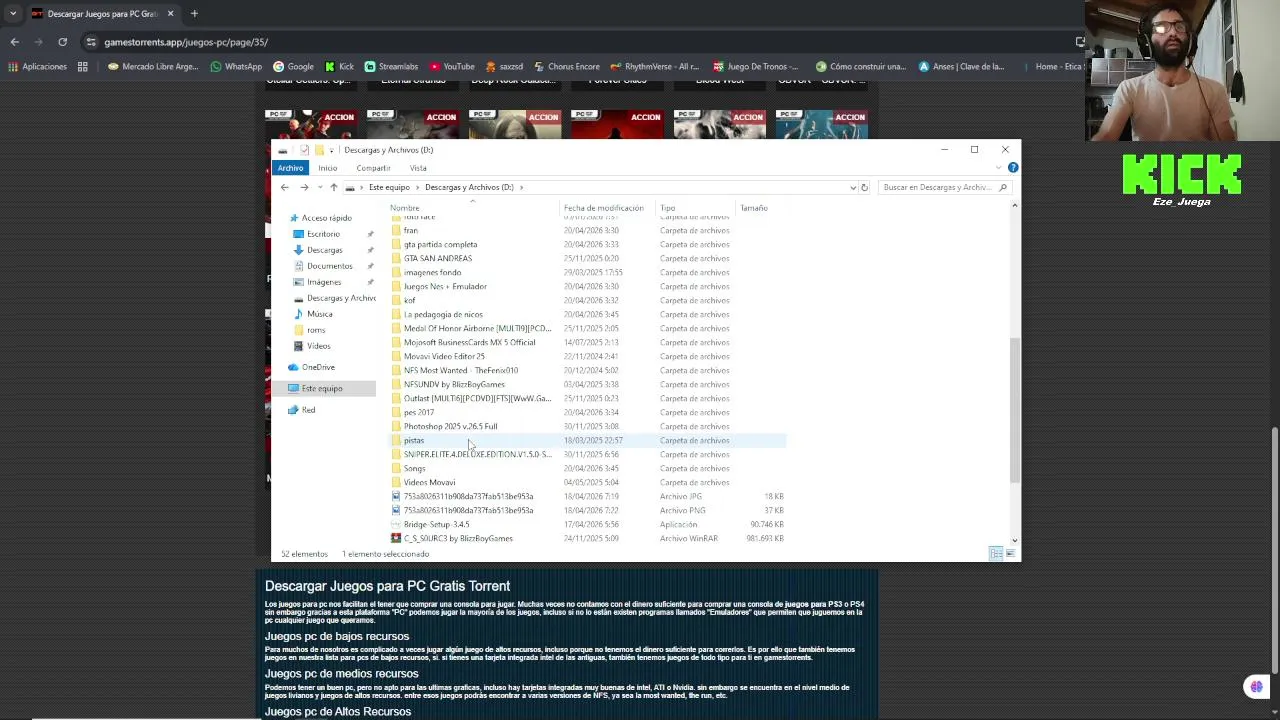Open Música in navigation pane
This screenshot has width=1280, height=720.
point(320,314)
